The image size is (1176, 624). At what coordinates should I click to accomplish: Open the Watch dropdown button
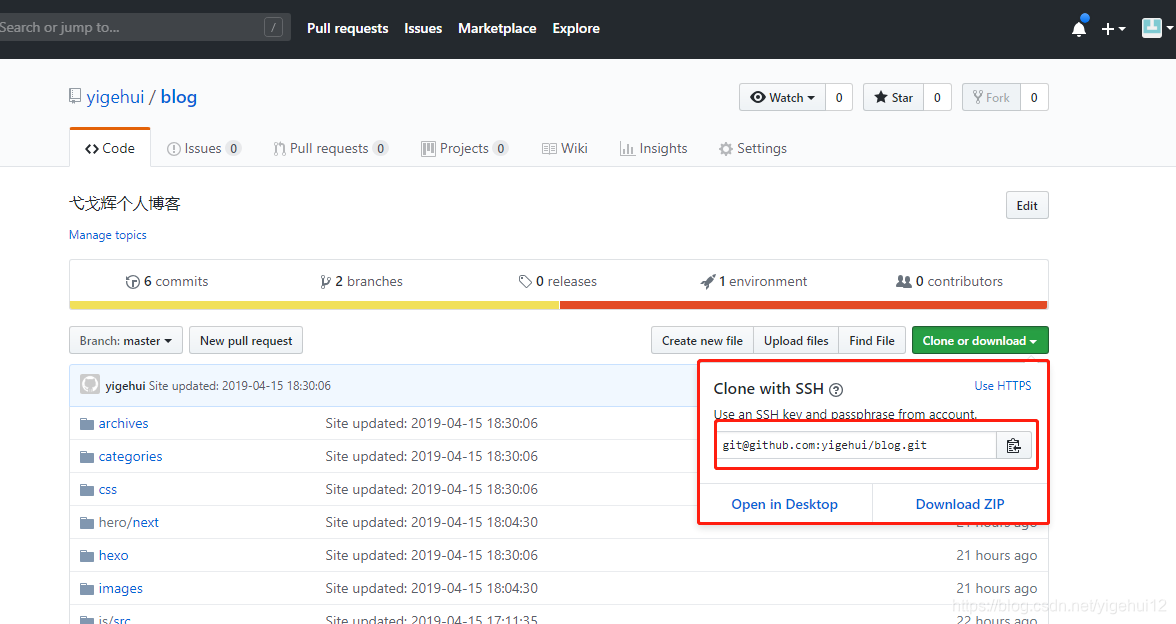(x=782, y=98)
